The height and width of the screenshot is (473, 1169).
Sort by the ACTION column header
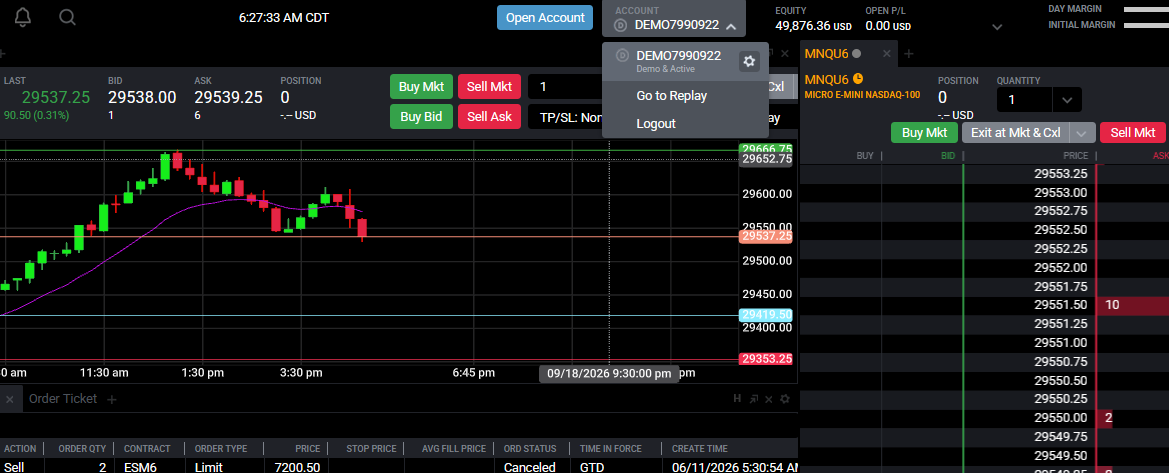tap(19, 448)
